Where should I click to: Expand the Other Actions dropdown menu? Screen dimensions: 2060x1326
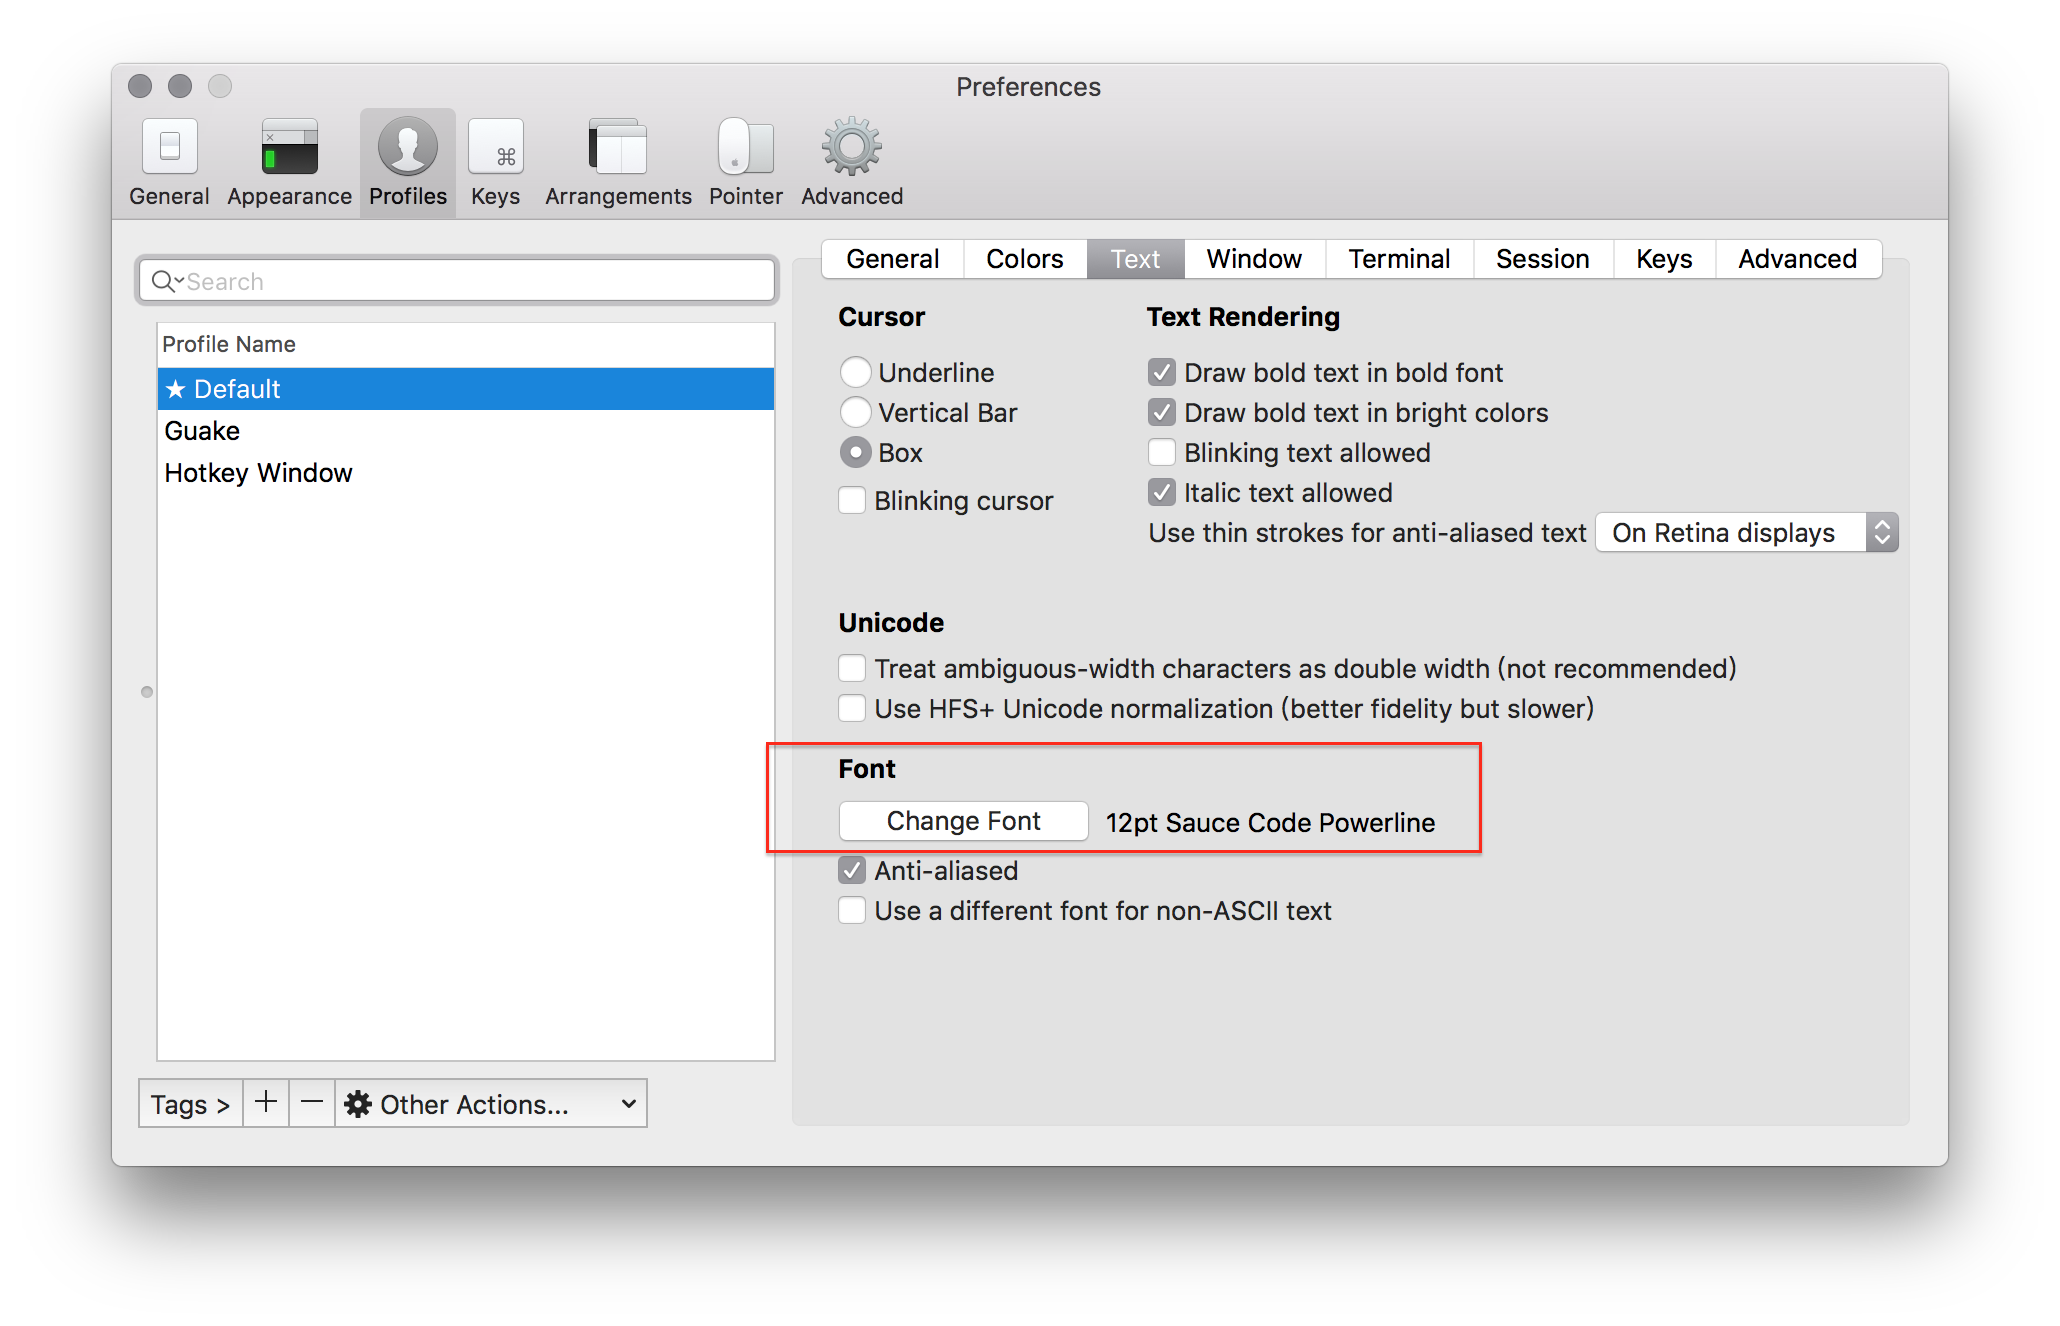[490, 1103]
